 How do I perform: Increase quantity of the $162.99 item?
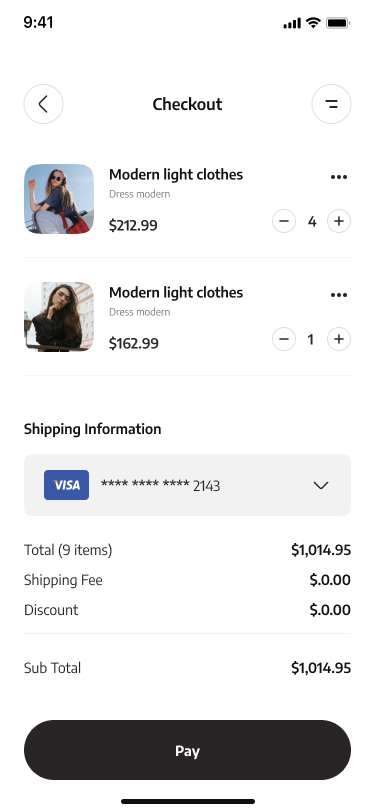point(339,340)
